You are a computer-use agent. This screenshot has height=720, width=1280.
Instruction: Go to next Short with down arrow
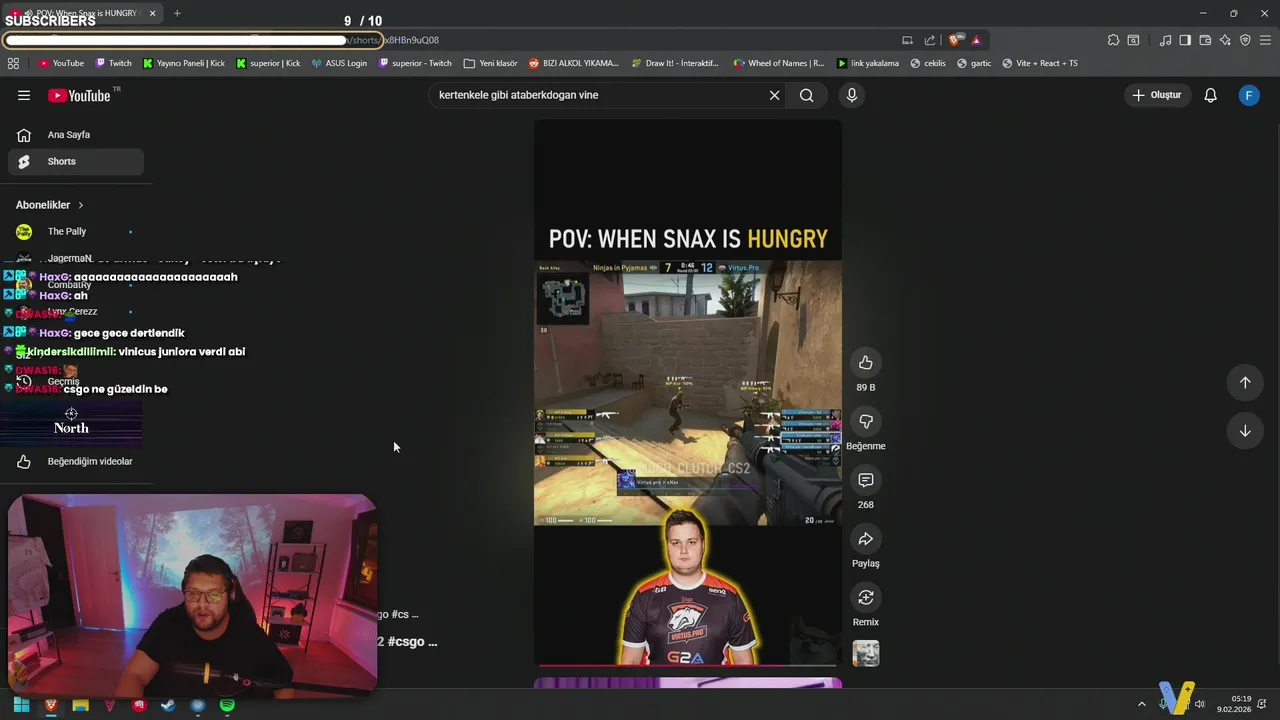coord(1245,431)
